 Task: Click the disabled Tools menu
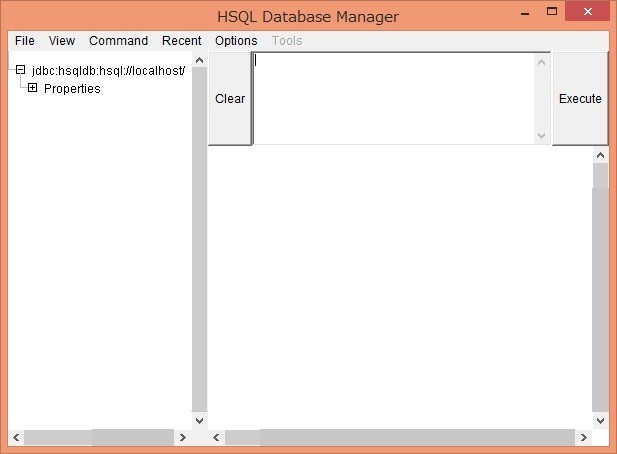click(287, 41)
